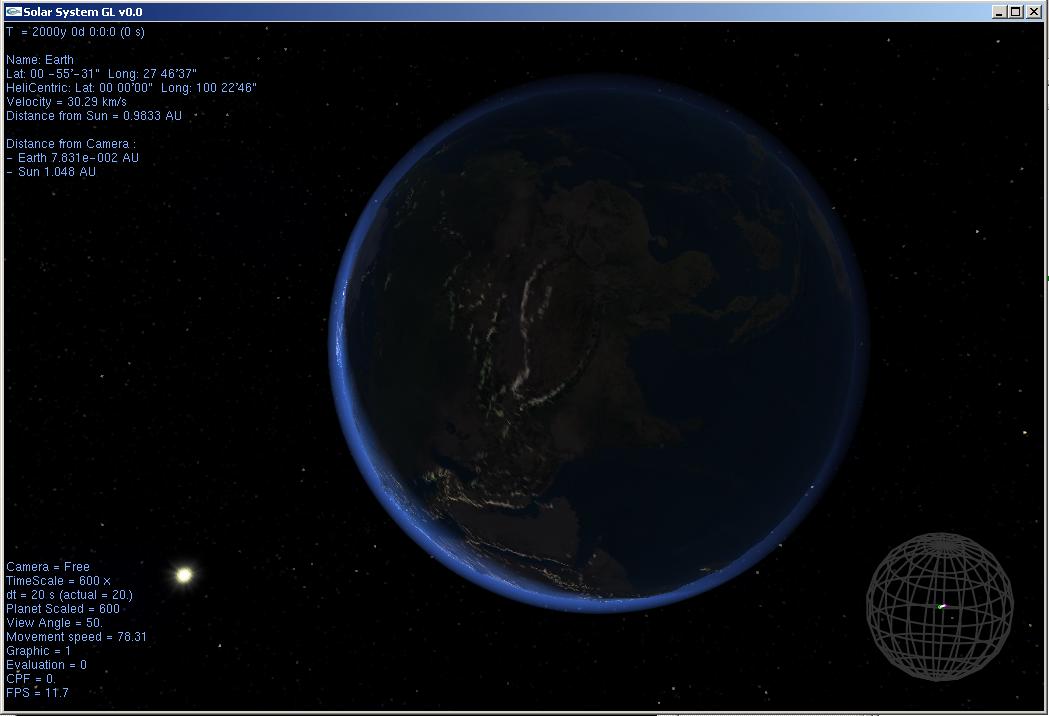Click 'Velocity = 30.29 km/s' text
This screenshot has height=716, width=1049.
click(66, 102)
